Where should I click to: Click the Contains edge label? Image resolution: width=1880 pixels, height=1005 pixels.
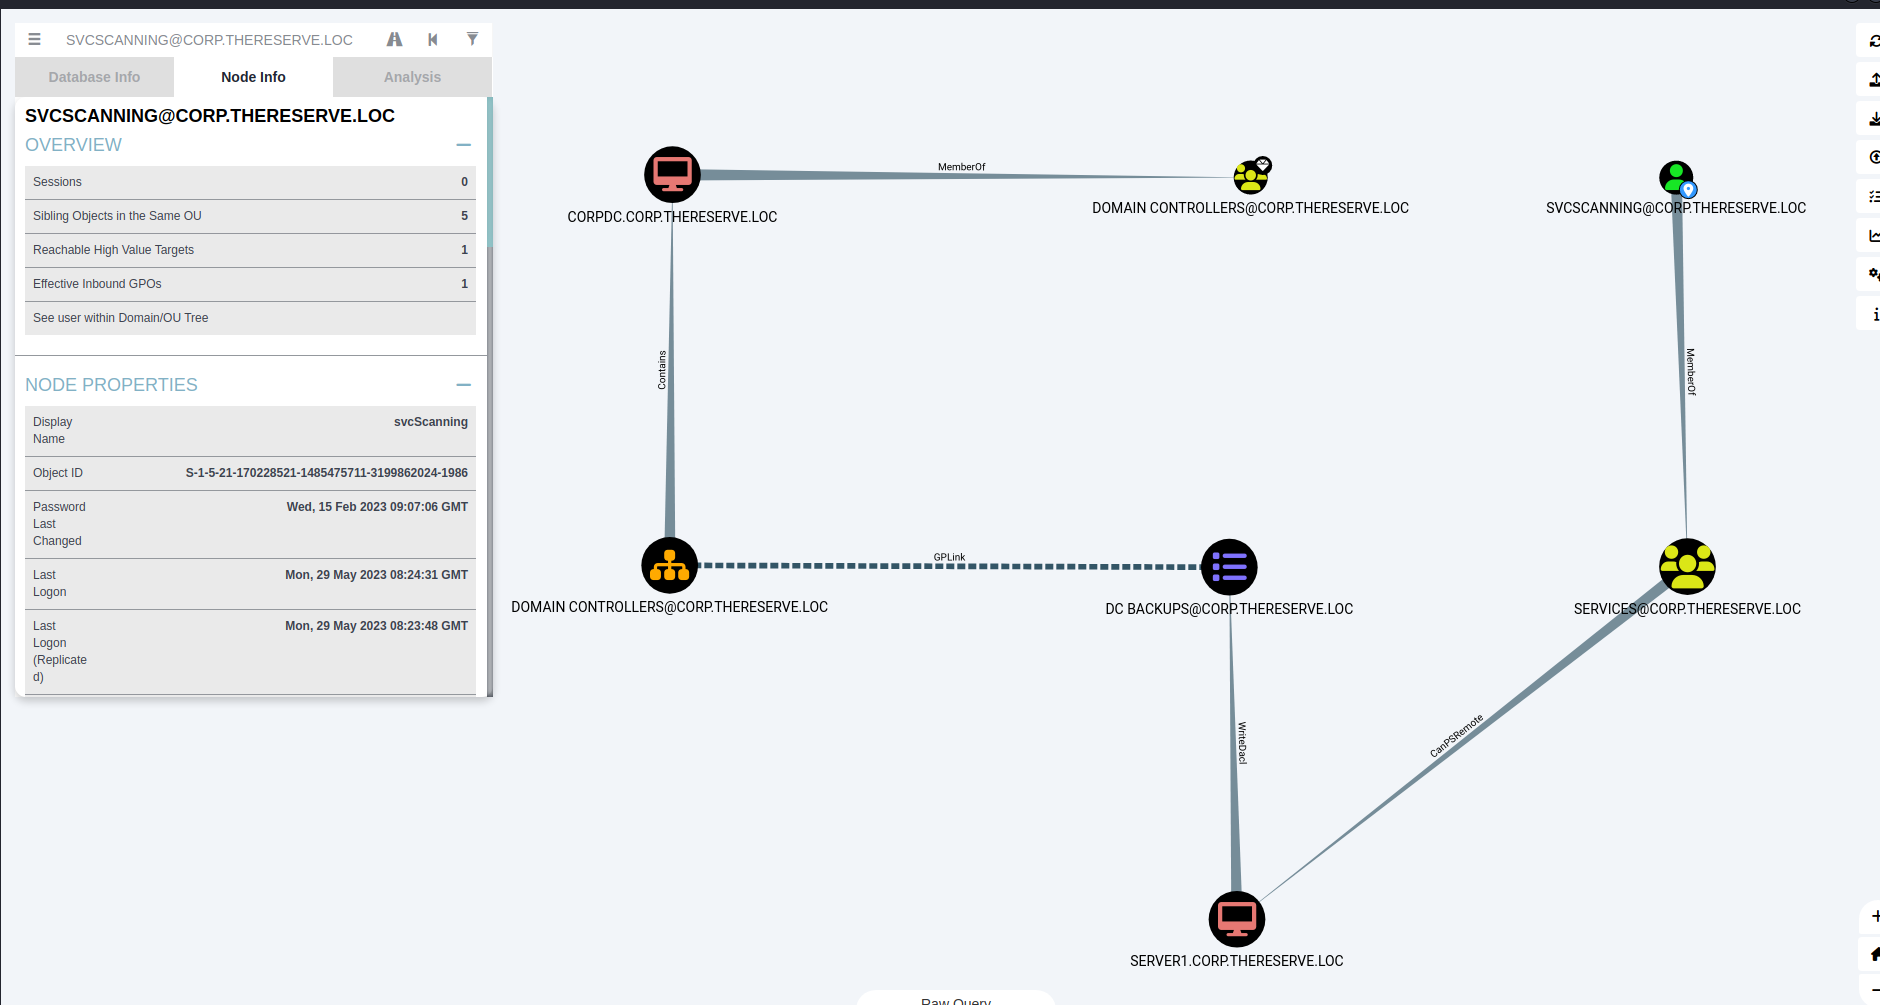tap(662, 370)
